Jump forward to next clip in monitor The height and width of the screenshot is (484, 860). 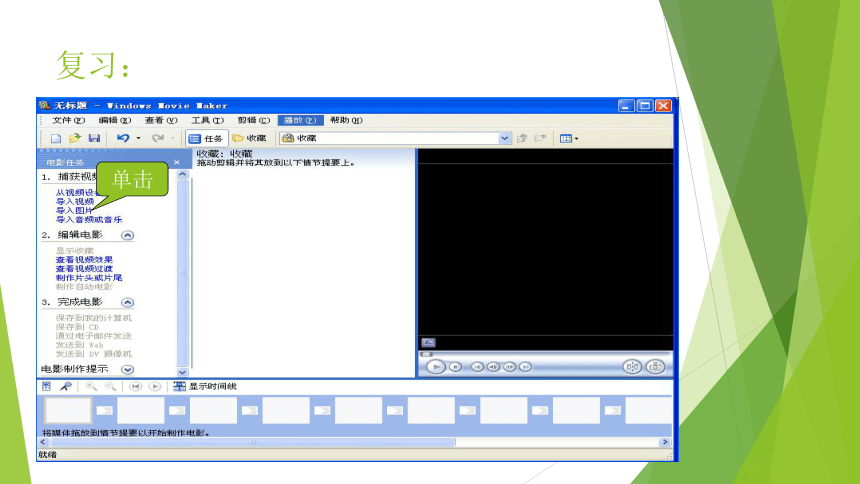(525, 367)
